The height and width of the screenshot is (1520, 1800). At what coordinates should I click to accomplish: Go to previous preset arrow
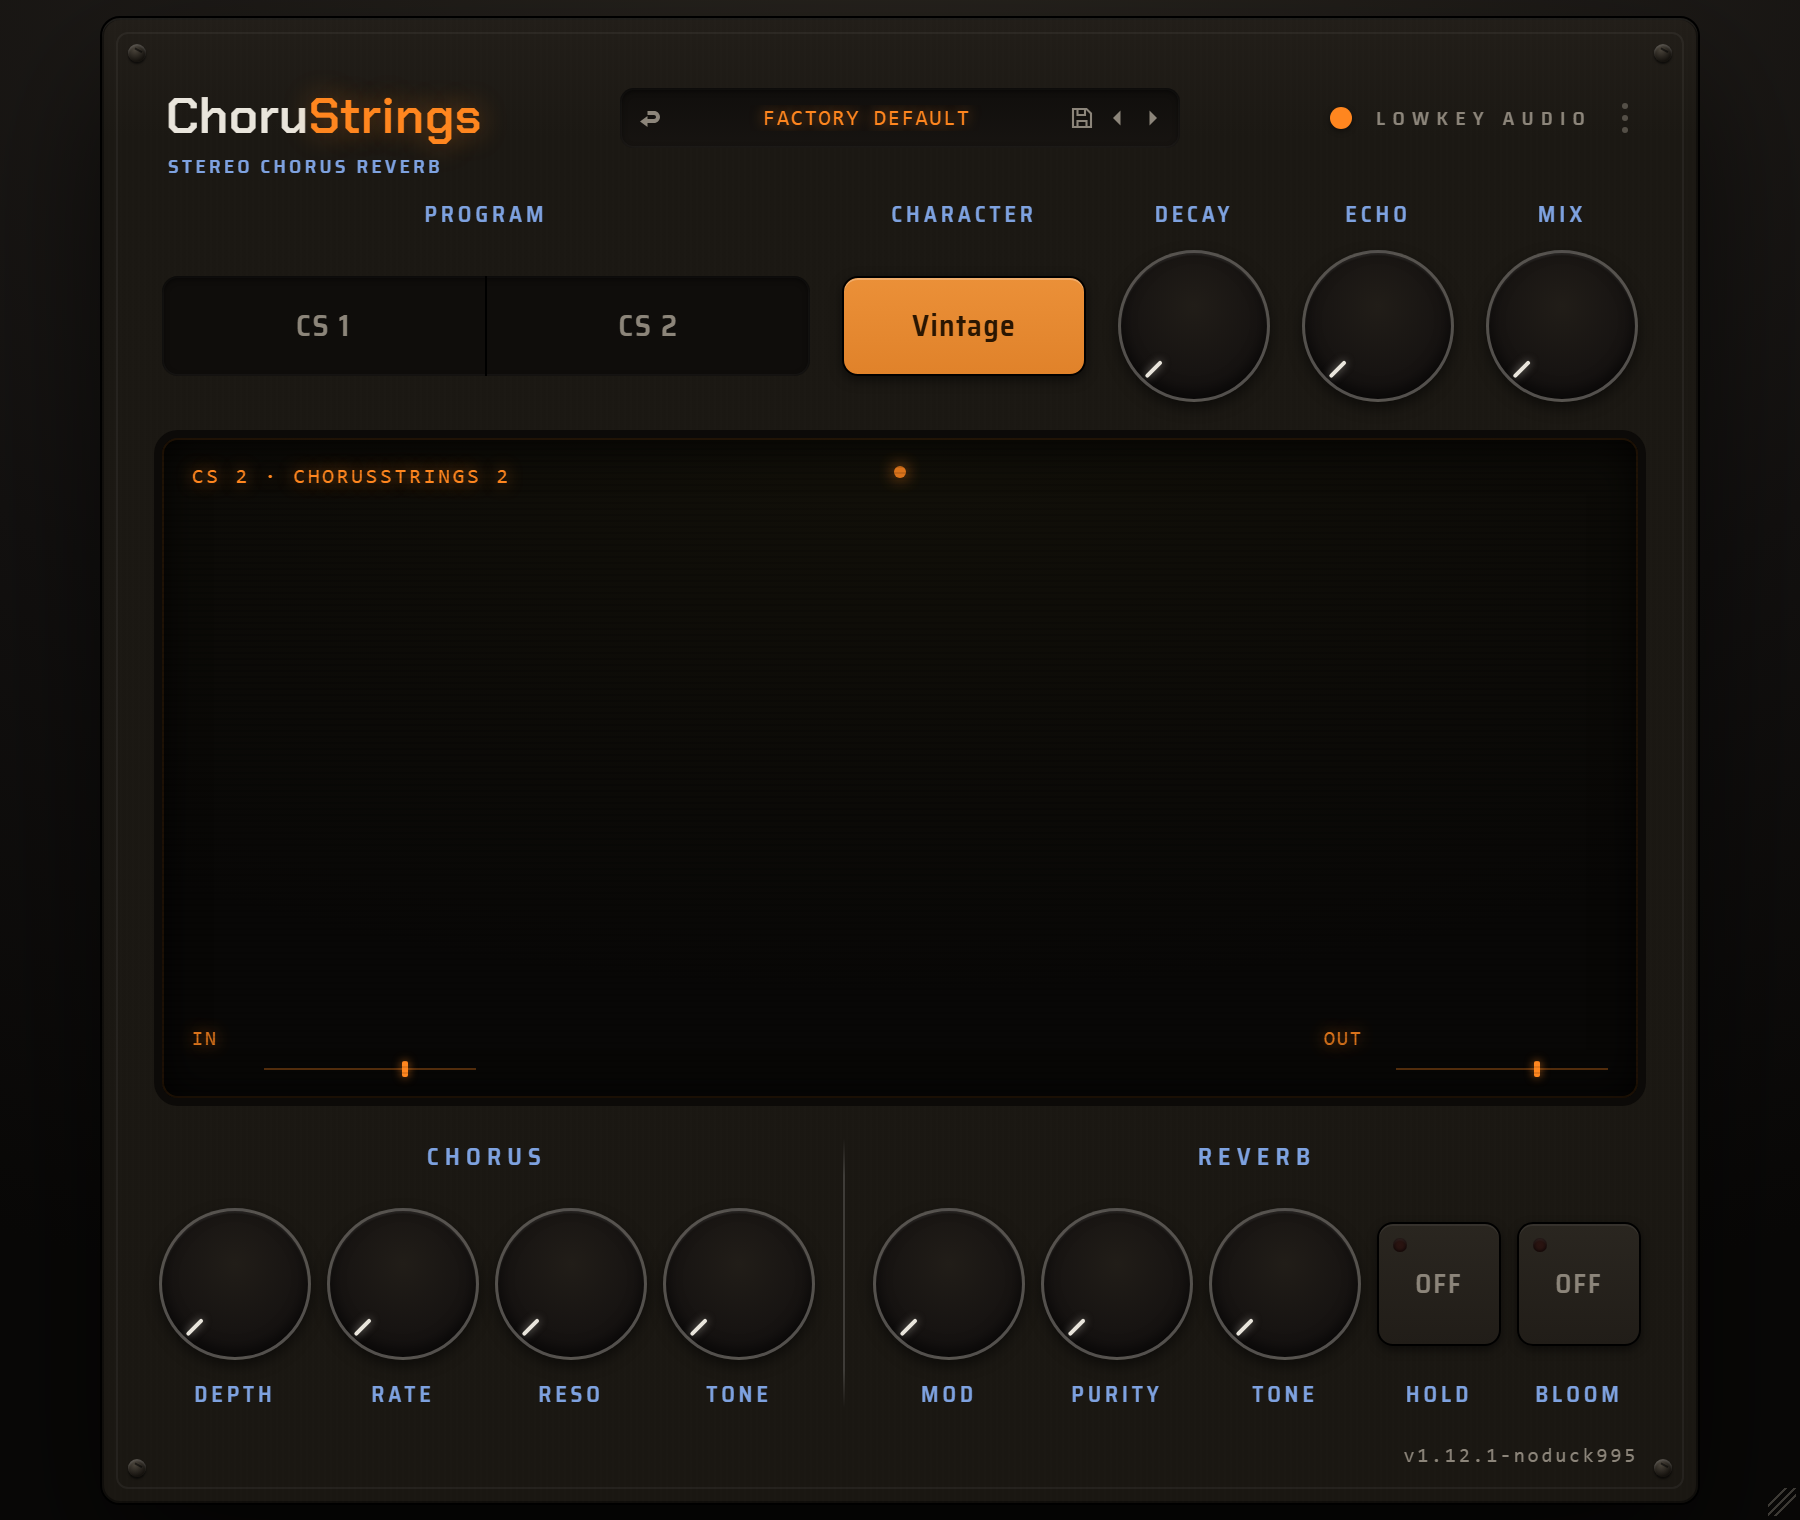click(1117, 118)
